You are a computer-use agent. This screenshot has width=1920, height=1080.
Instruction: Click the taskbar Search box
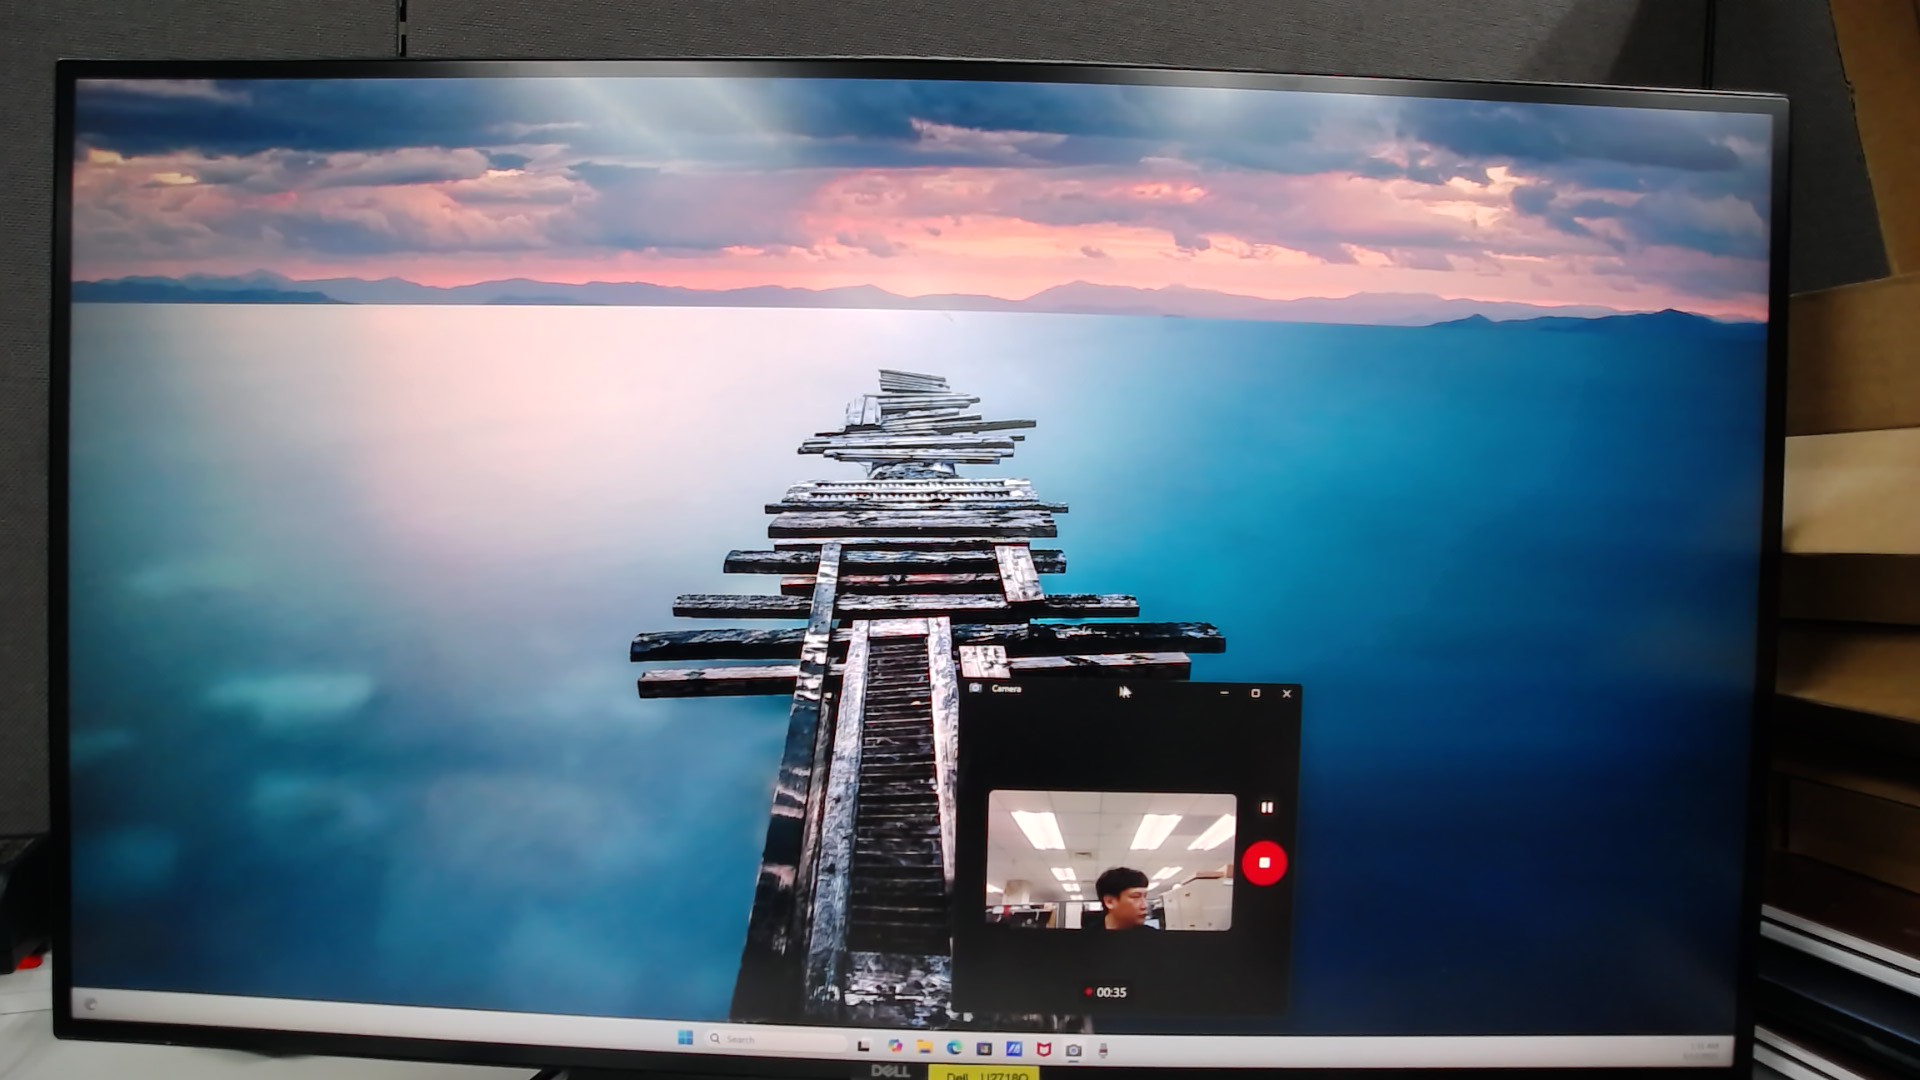760,1039
